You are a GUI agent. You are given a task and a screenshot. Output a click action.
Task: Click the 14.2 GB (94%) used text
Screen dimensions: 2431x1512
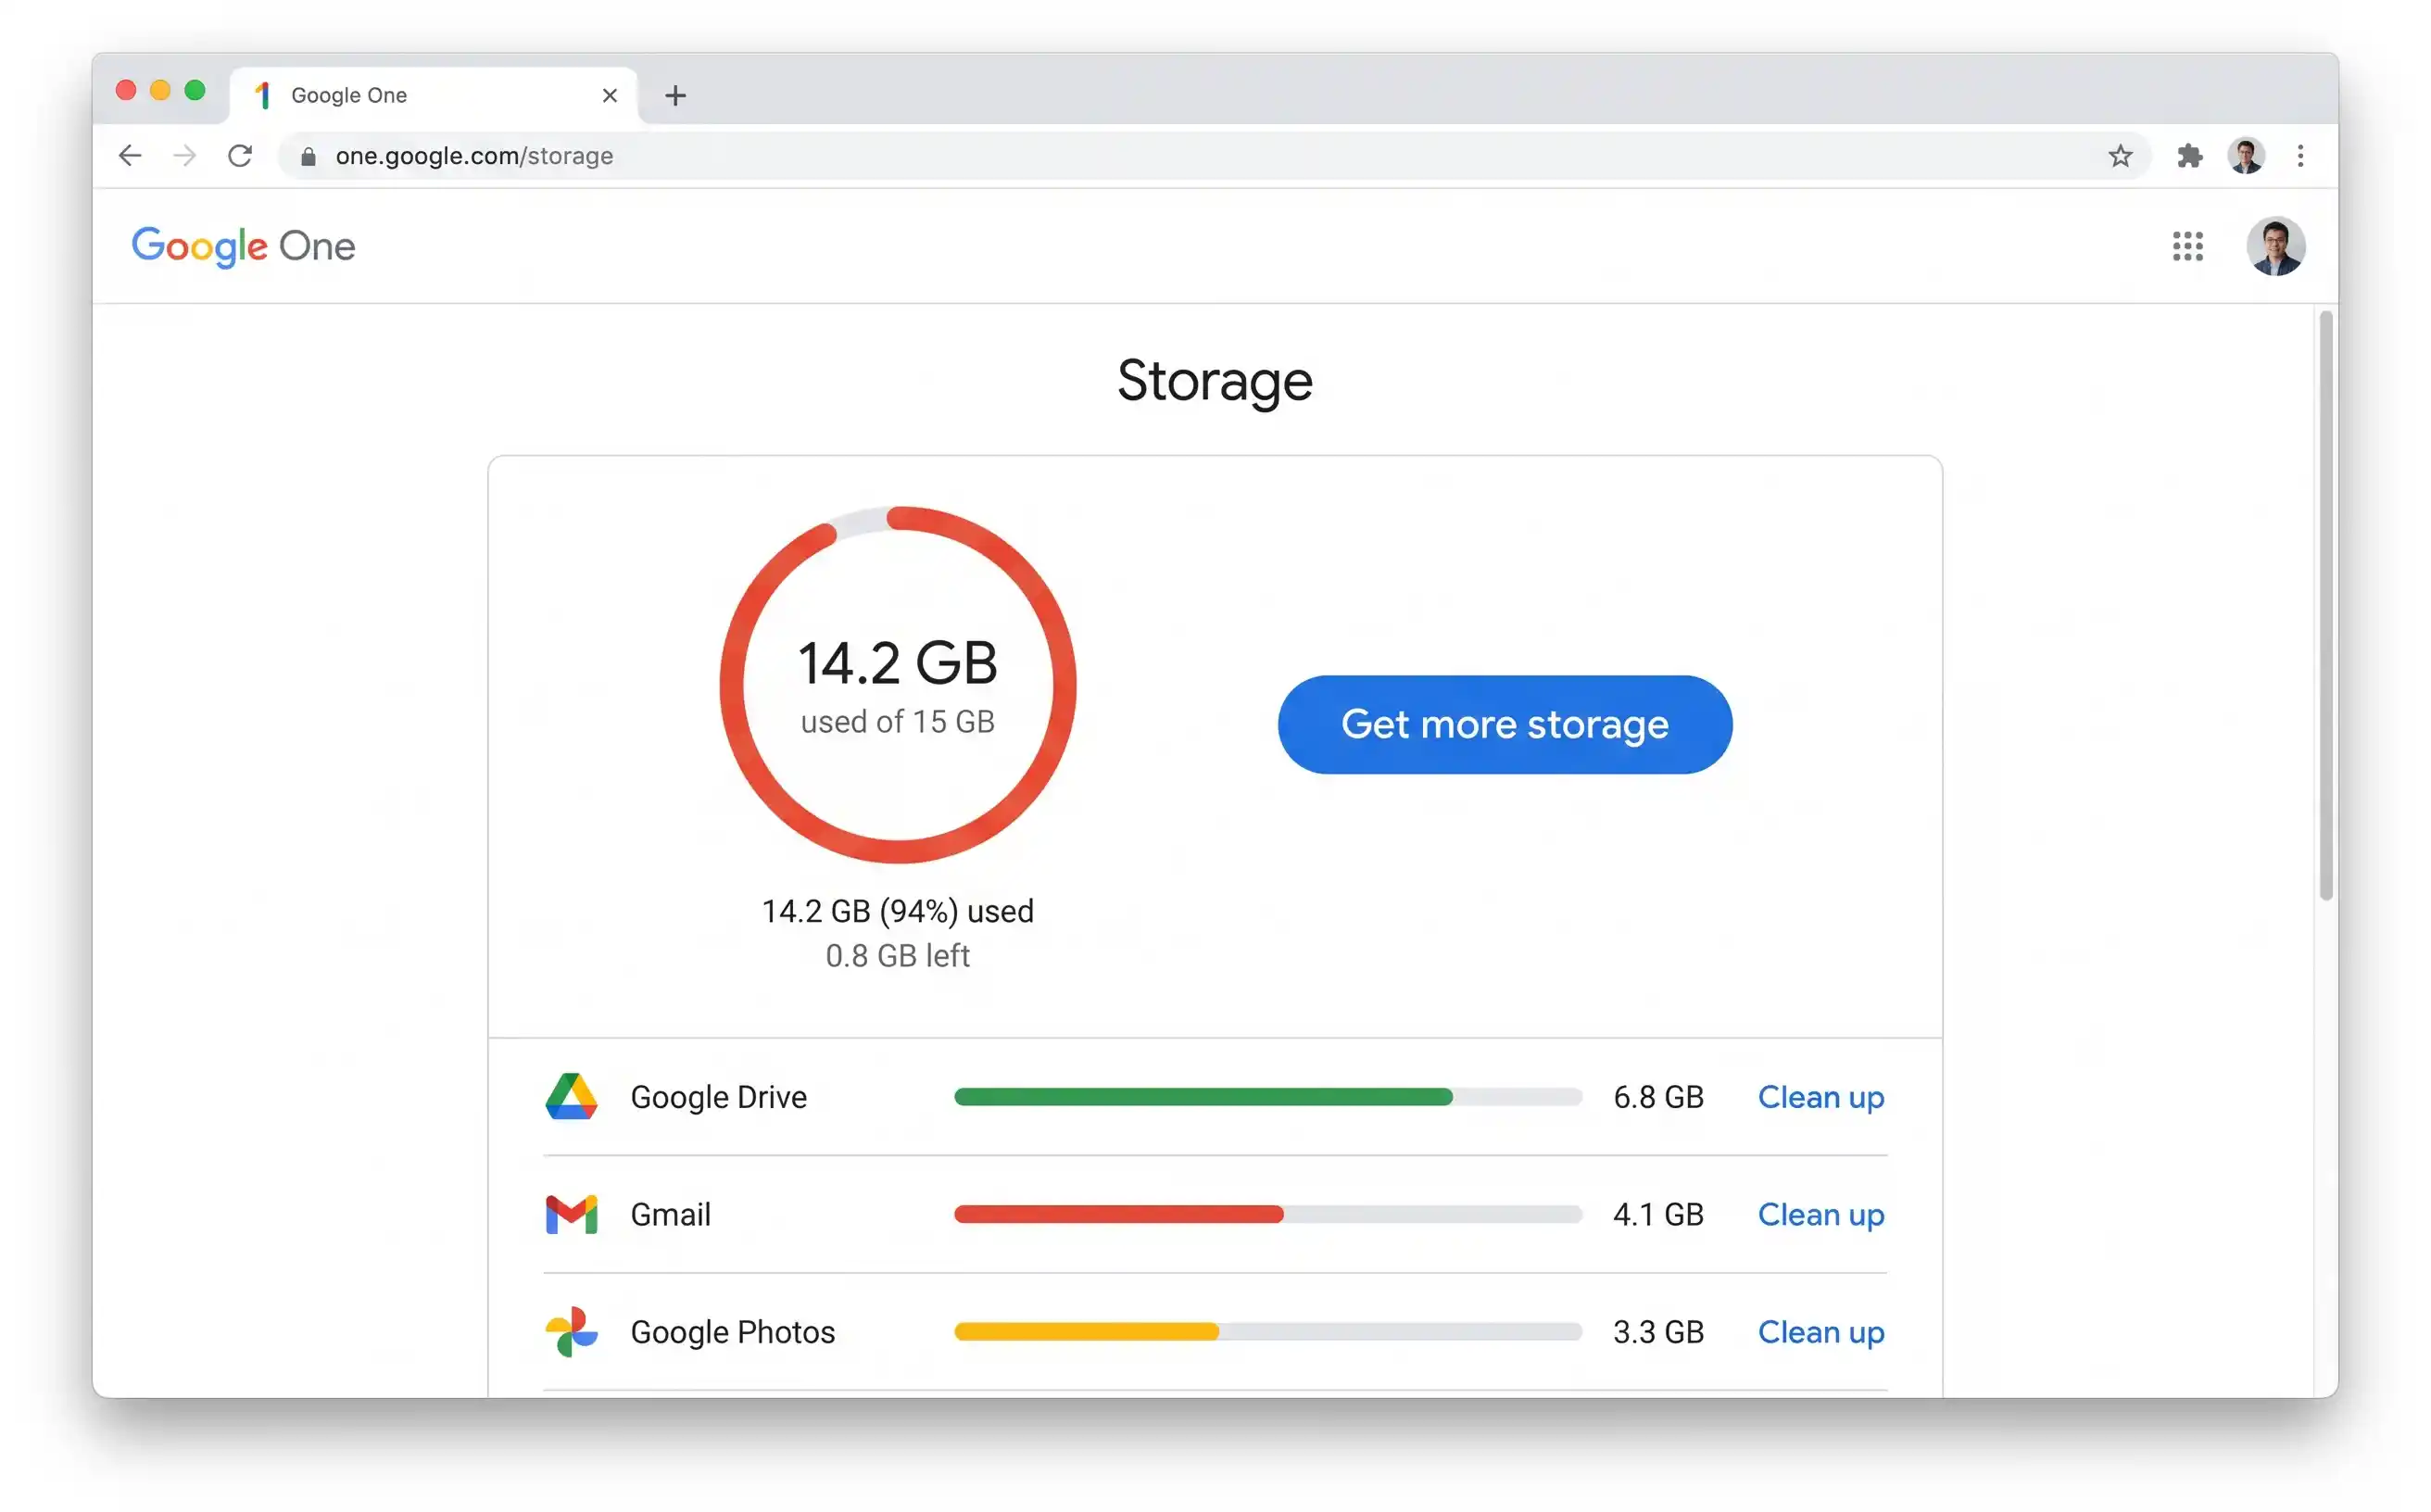897,911
